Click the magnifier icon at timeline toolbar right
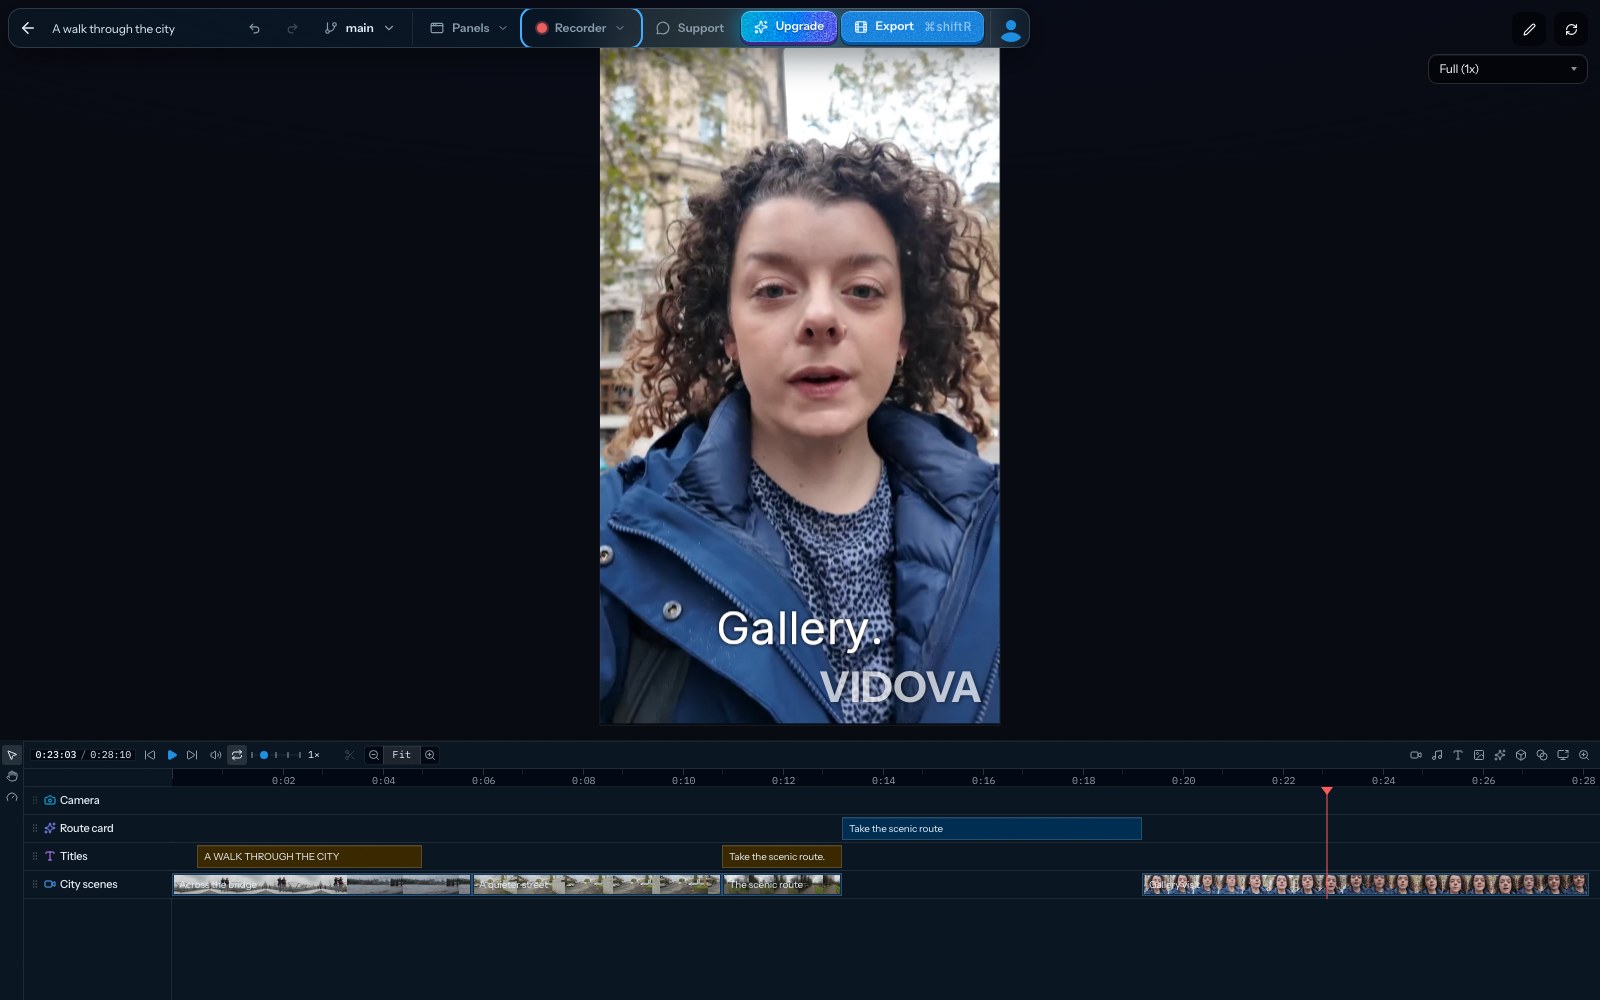 (x=1584, y=755)
